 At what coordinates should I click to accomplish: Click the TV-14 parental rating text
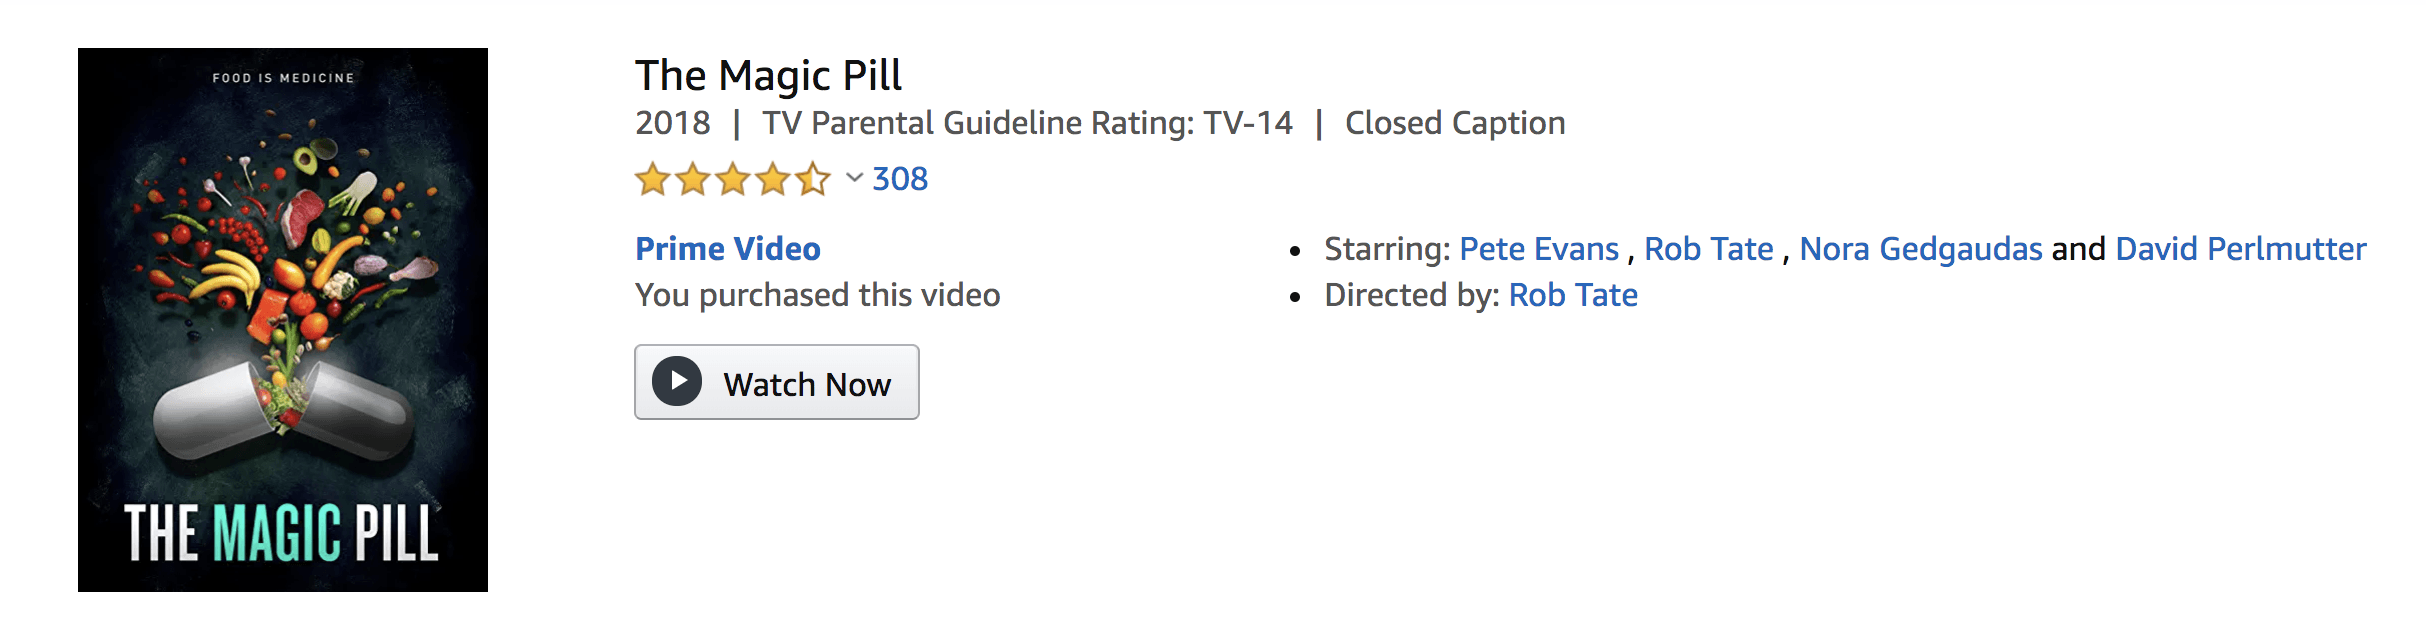tap(1248, 123)
